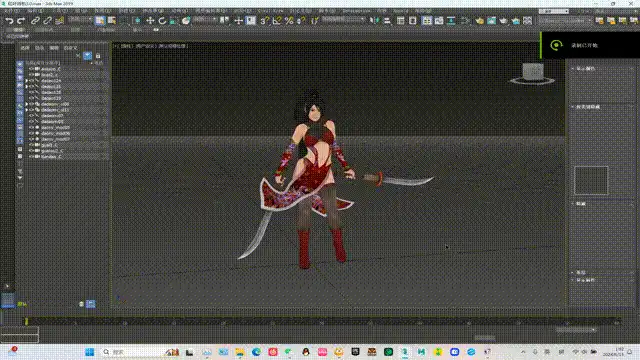The image size is (640, 360).
Task: Click the Render teapot icon
Action: coord(503,20)
